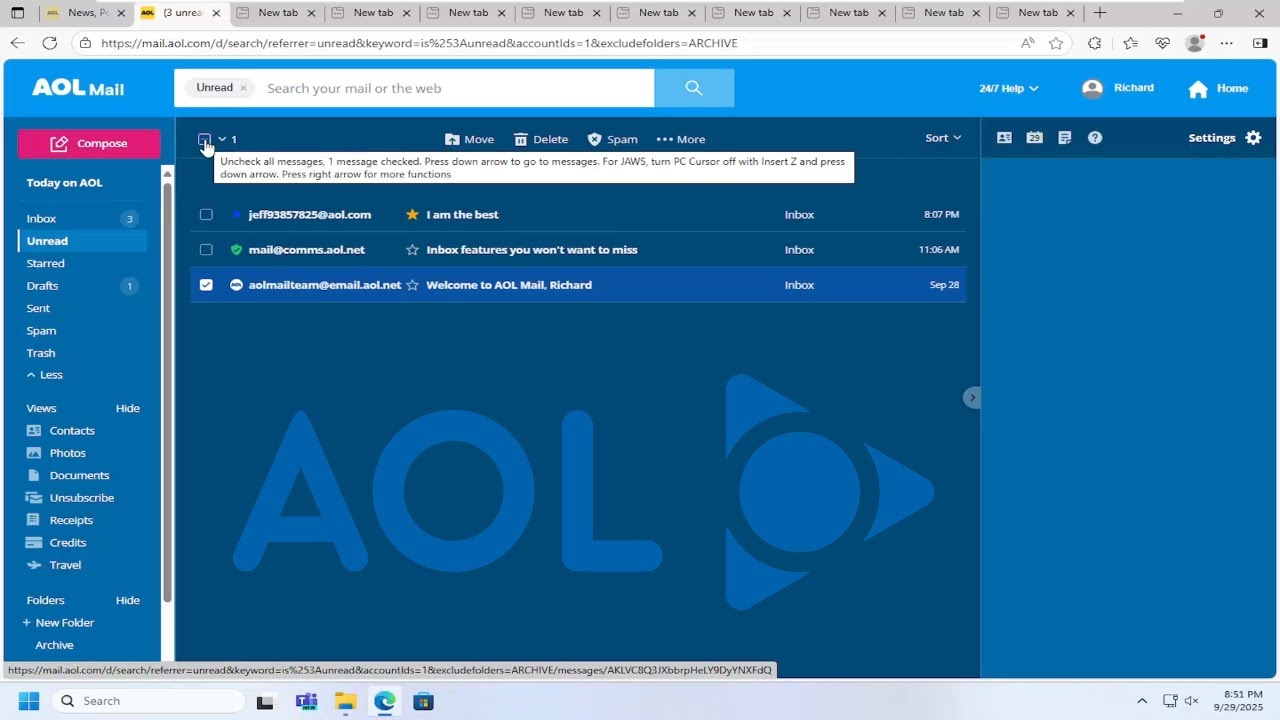Open the Unsubscribe view
The width and height of the screenshot is (1280, 720).
[82, 498]
